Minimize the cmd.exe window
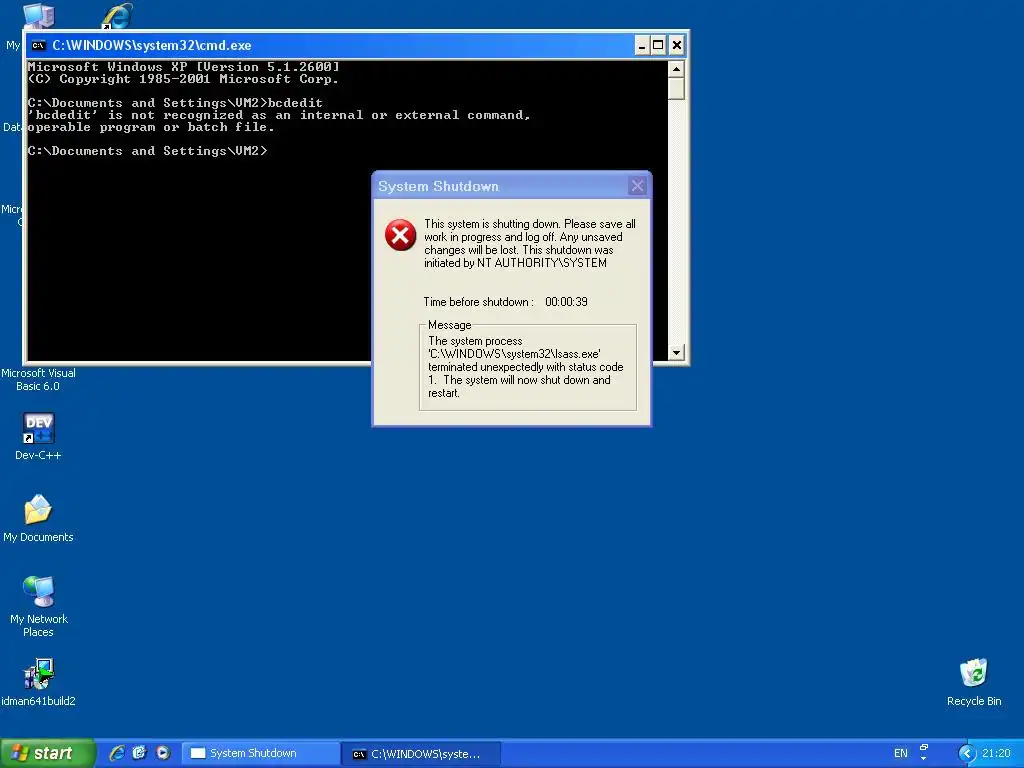This screenshot has width=1024, height=768. pyautogui.click(x=642, y=45)
